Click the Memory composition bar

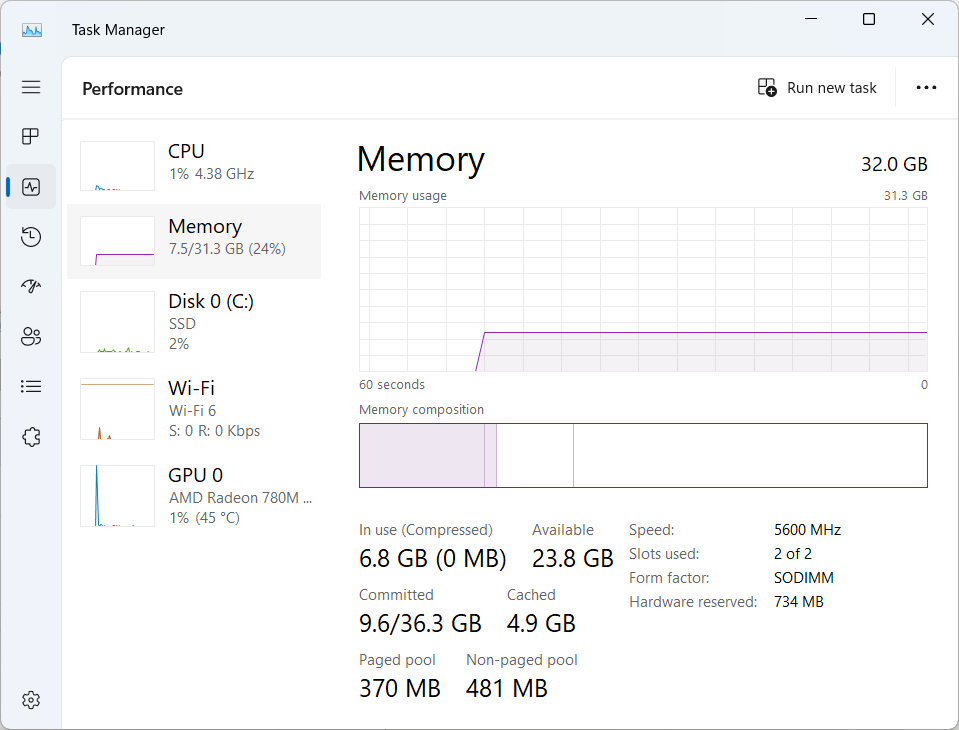643,455
